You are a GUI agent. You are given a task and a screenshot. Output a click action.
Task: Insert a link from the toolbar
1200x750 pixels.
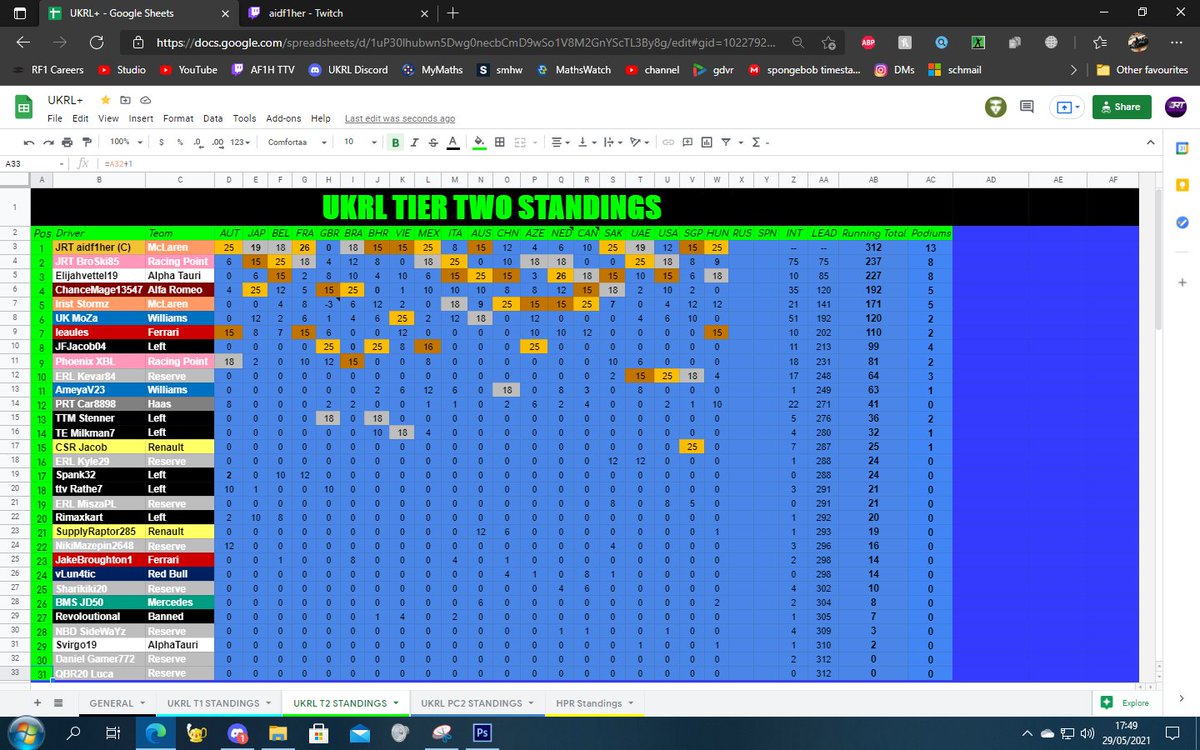tap(668, 142)
